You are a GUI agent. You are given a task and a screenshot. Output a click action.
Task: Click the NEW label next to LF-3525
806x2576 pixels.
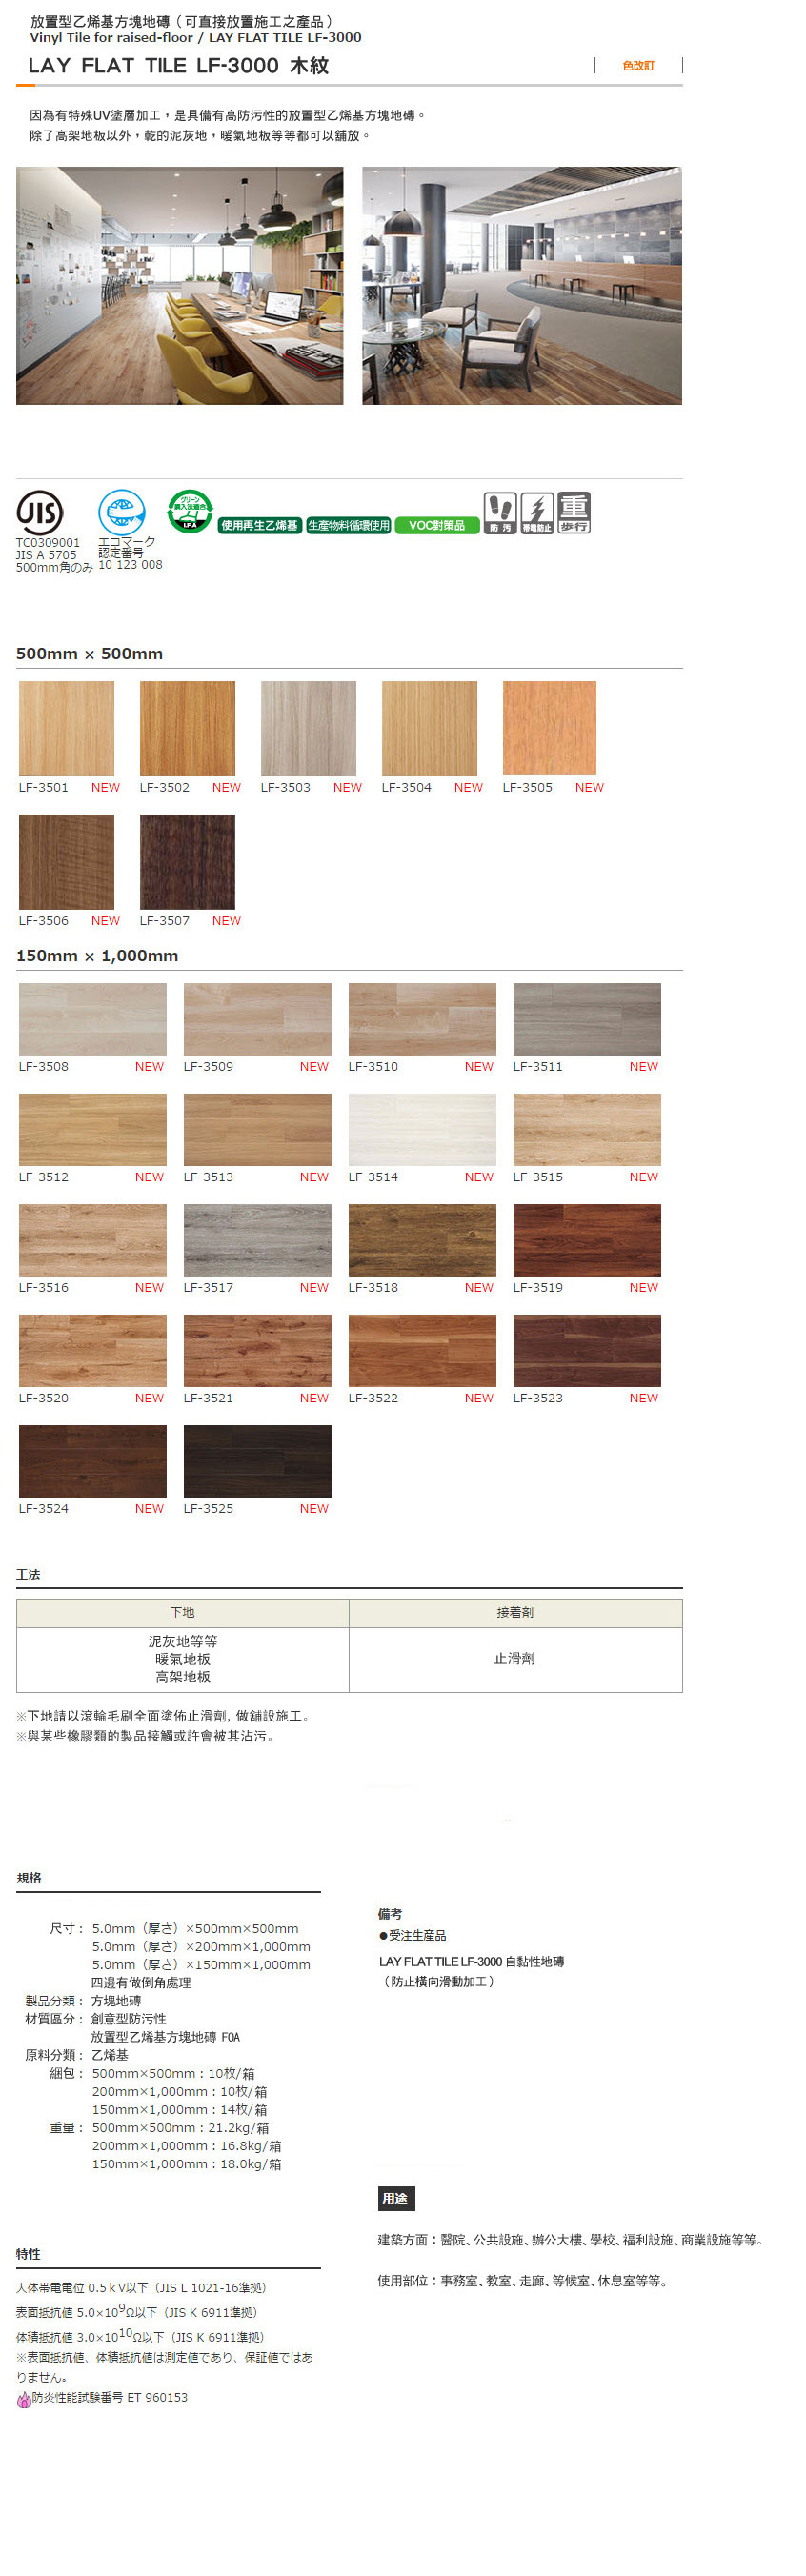coord(314,1509)
